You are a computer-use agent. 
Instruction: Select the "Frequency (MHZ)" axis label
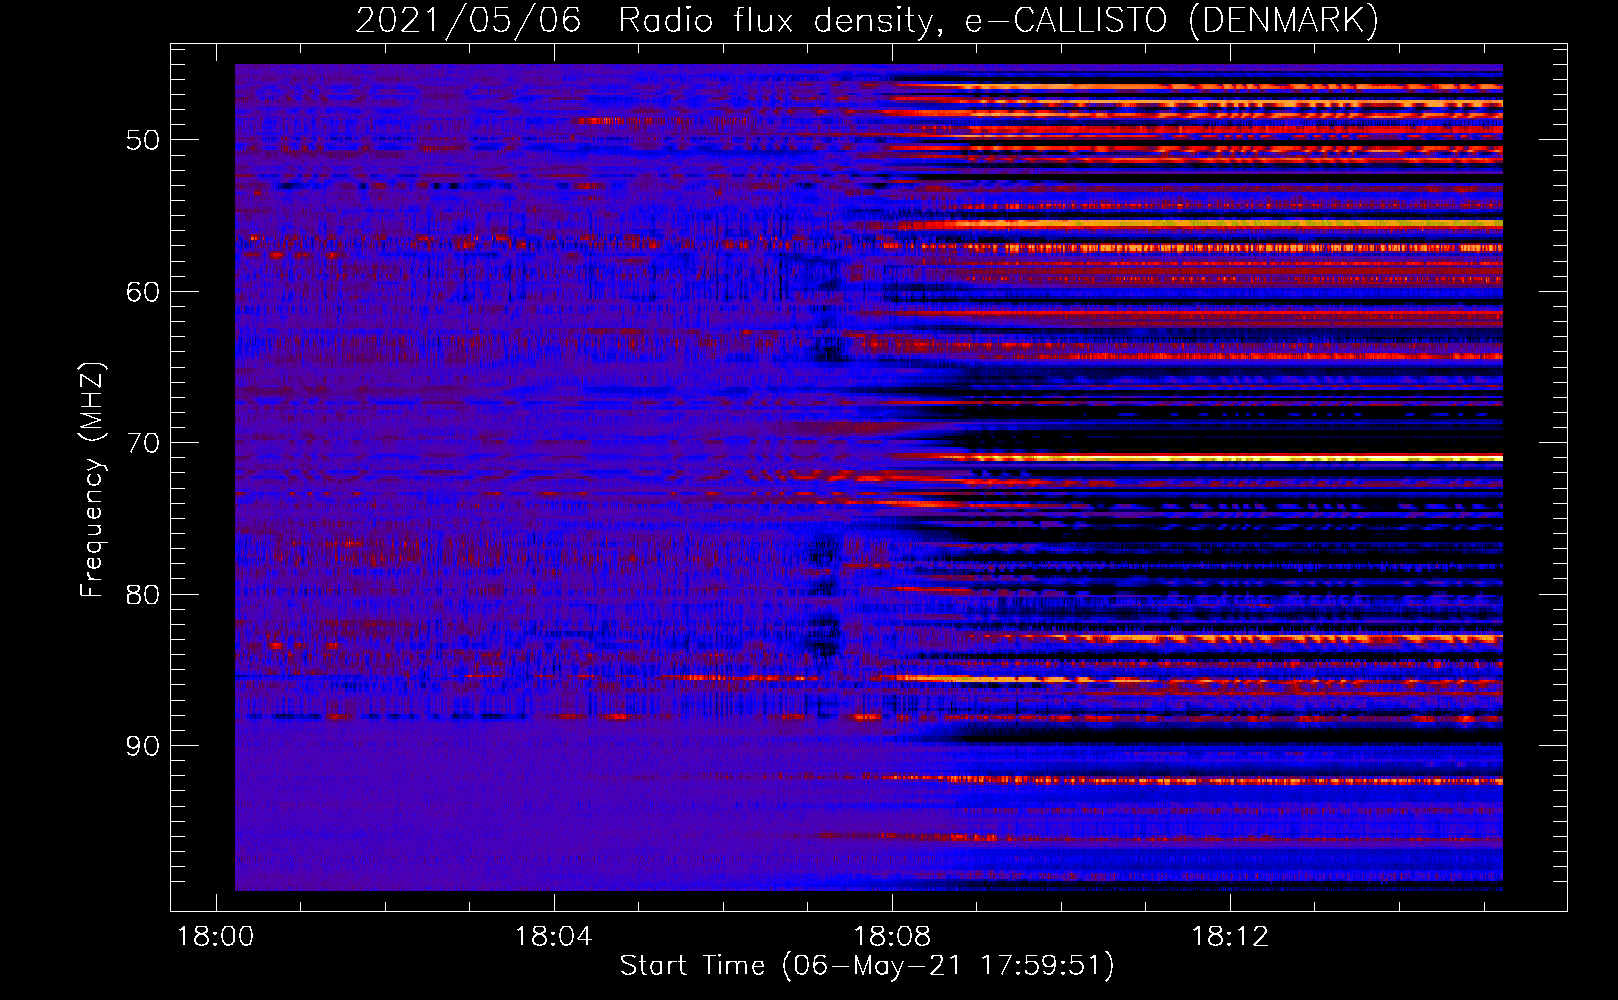[92, 480]
